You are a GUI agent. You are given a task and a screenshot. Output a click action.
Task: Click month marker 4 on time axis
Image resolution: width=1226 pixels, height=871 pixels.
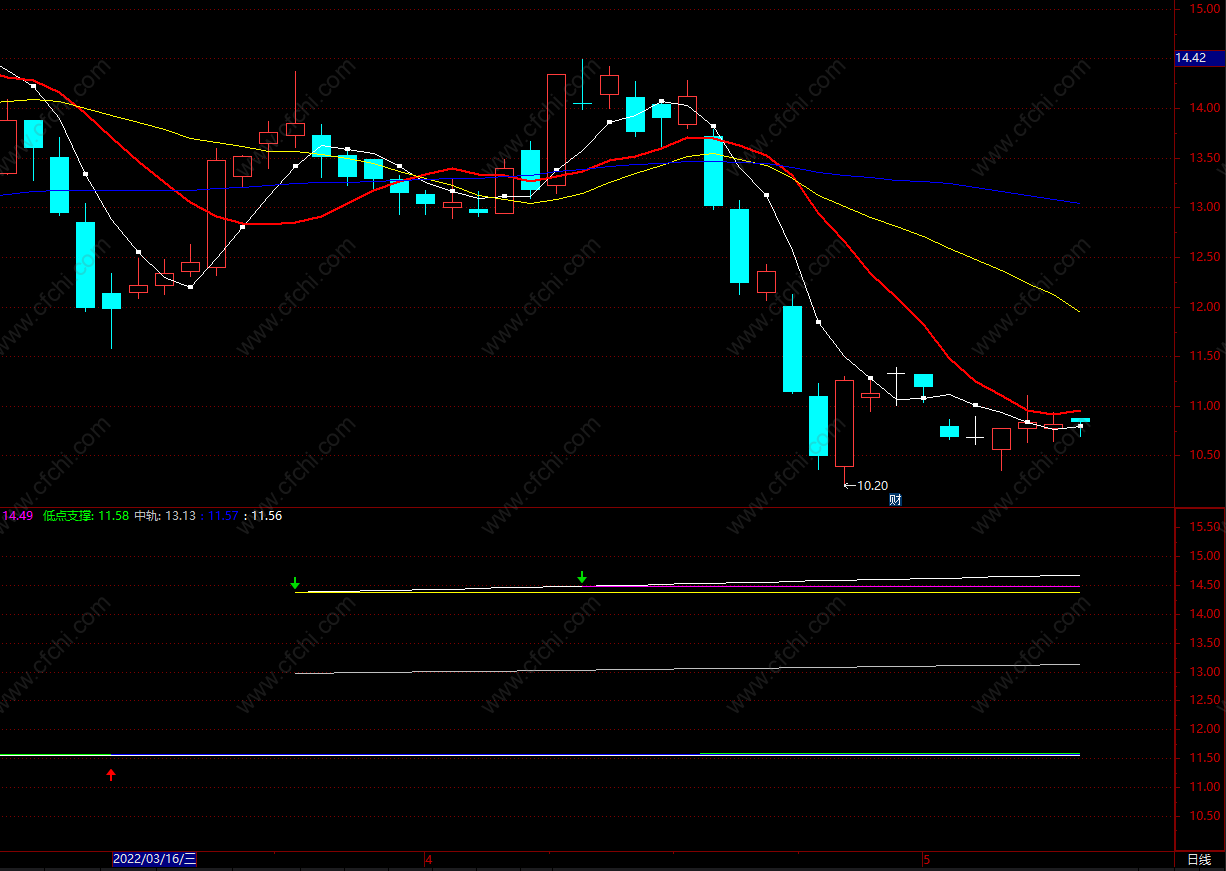(428, 860)
